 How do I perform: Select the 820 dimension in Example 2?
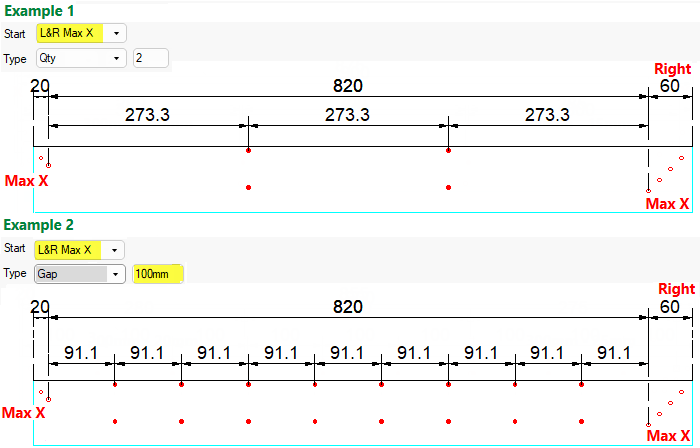(347, 307)
